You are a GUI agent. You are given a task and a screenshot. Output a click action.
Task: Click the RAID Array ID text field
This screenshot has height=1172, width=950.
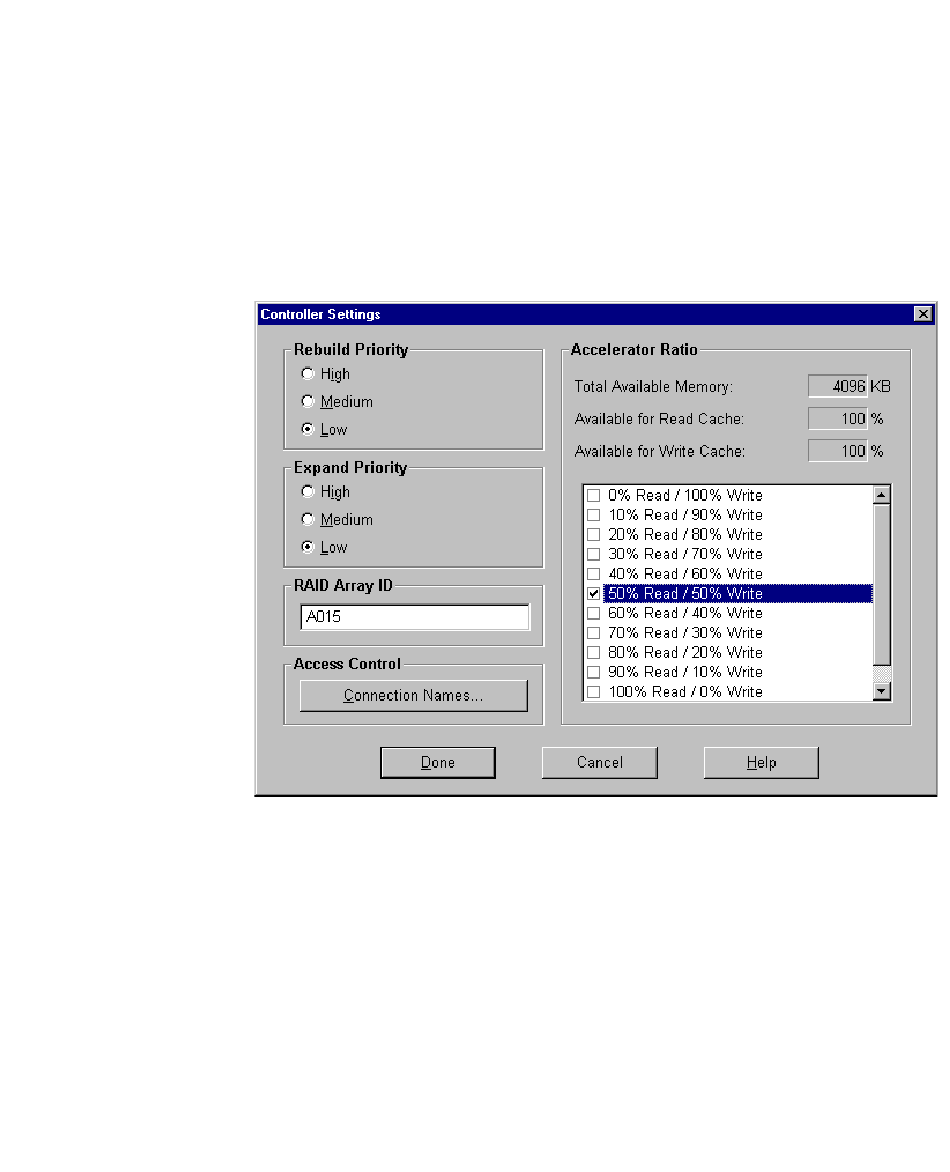414,618
